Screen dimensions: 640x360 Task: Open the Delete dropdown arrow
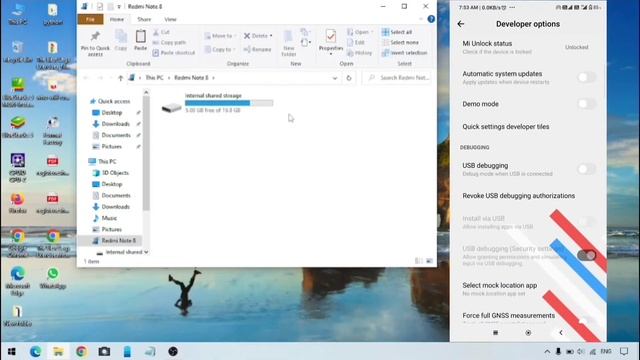point(271,36)
